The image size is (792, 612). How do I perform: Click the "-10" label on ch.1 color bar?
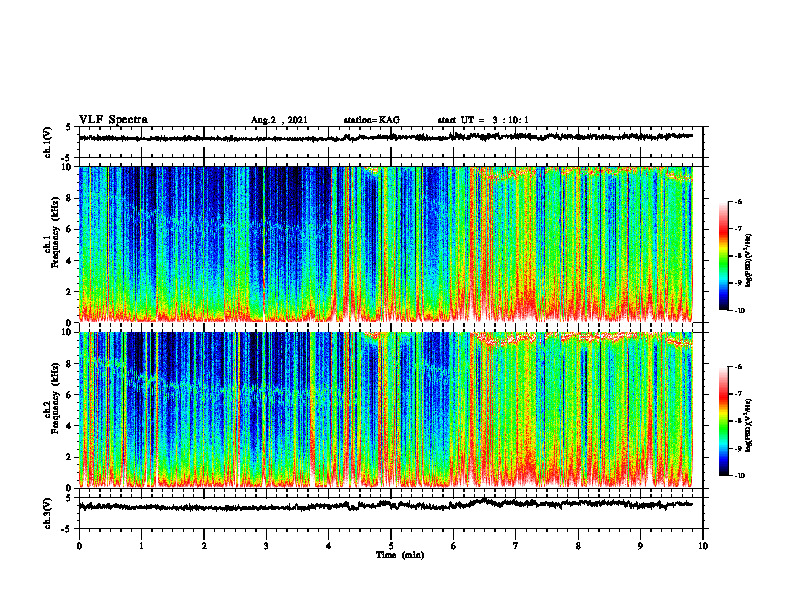pos(739,311)
